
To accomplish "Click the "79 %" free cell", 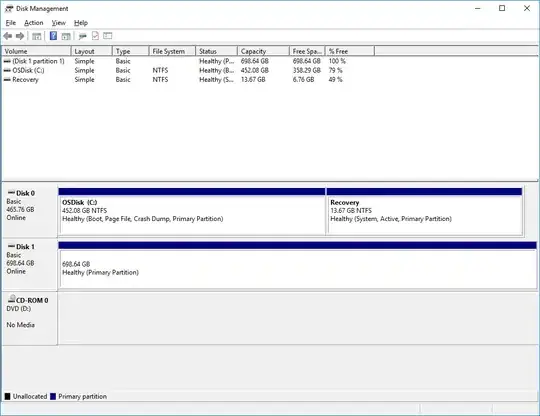I will click(x=335, y=70).
